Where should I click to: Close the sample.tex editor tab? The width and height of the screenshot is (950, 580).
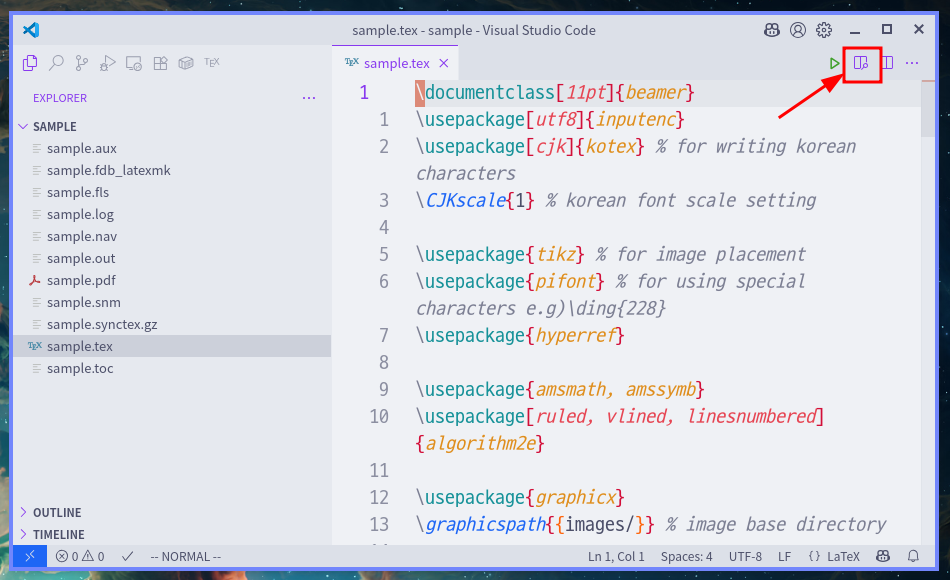444,63
